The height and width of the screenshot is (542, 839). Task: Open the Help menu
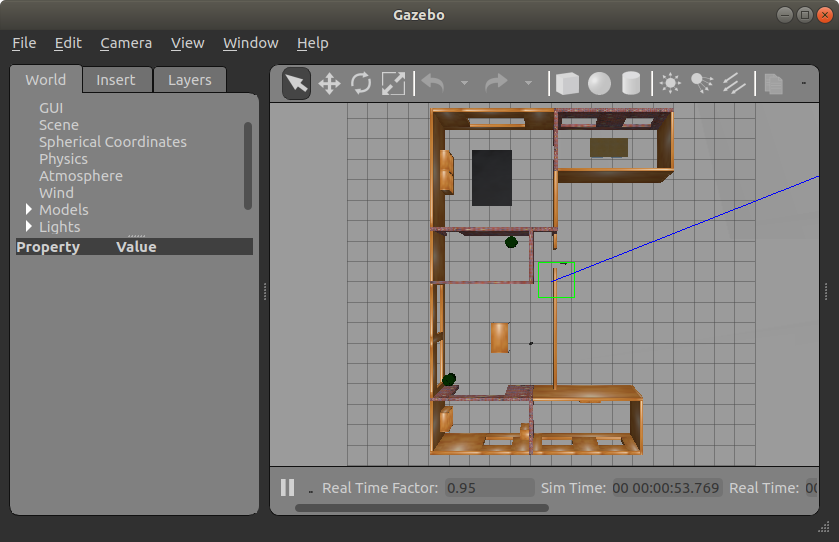312,43
